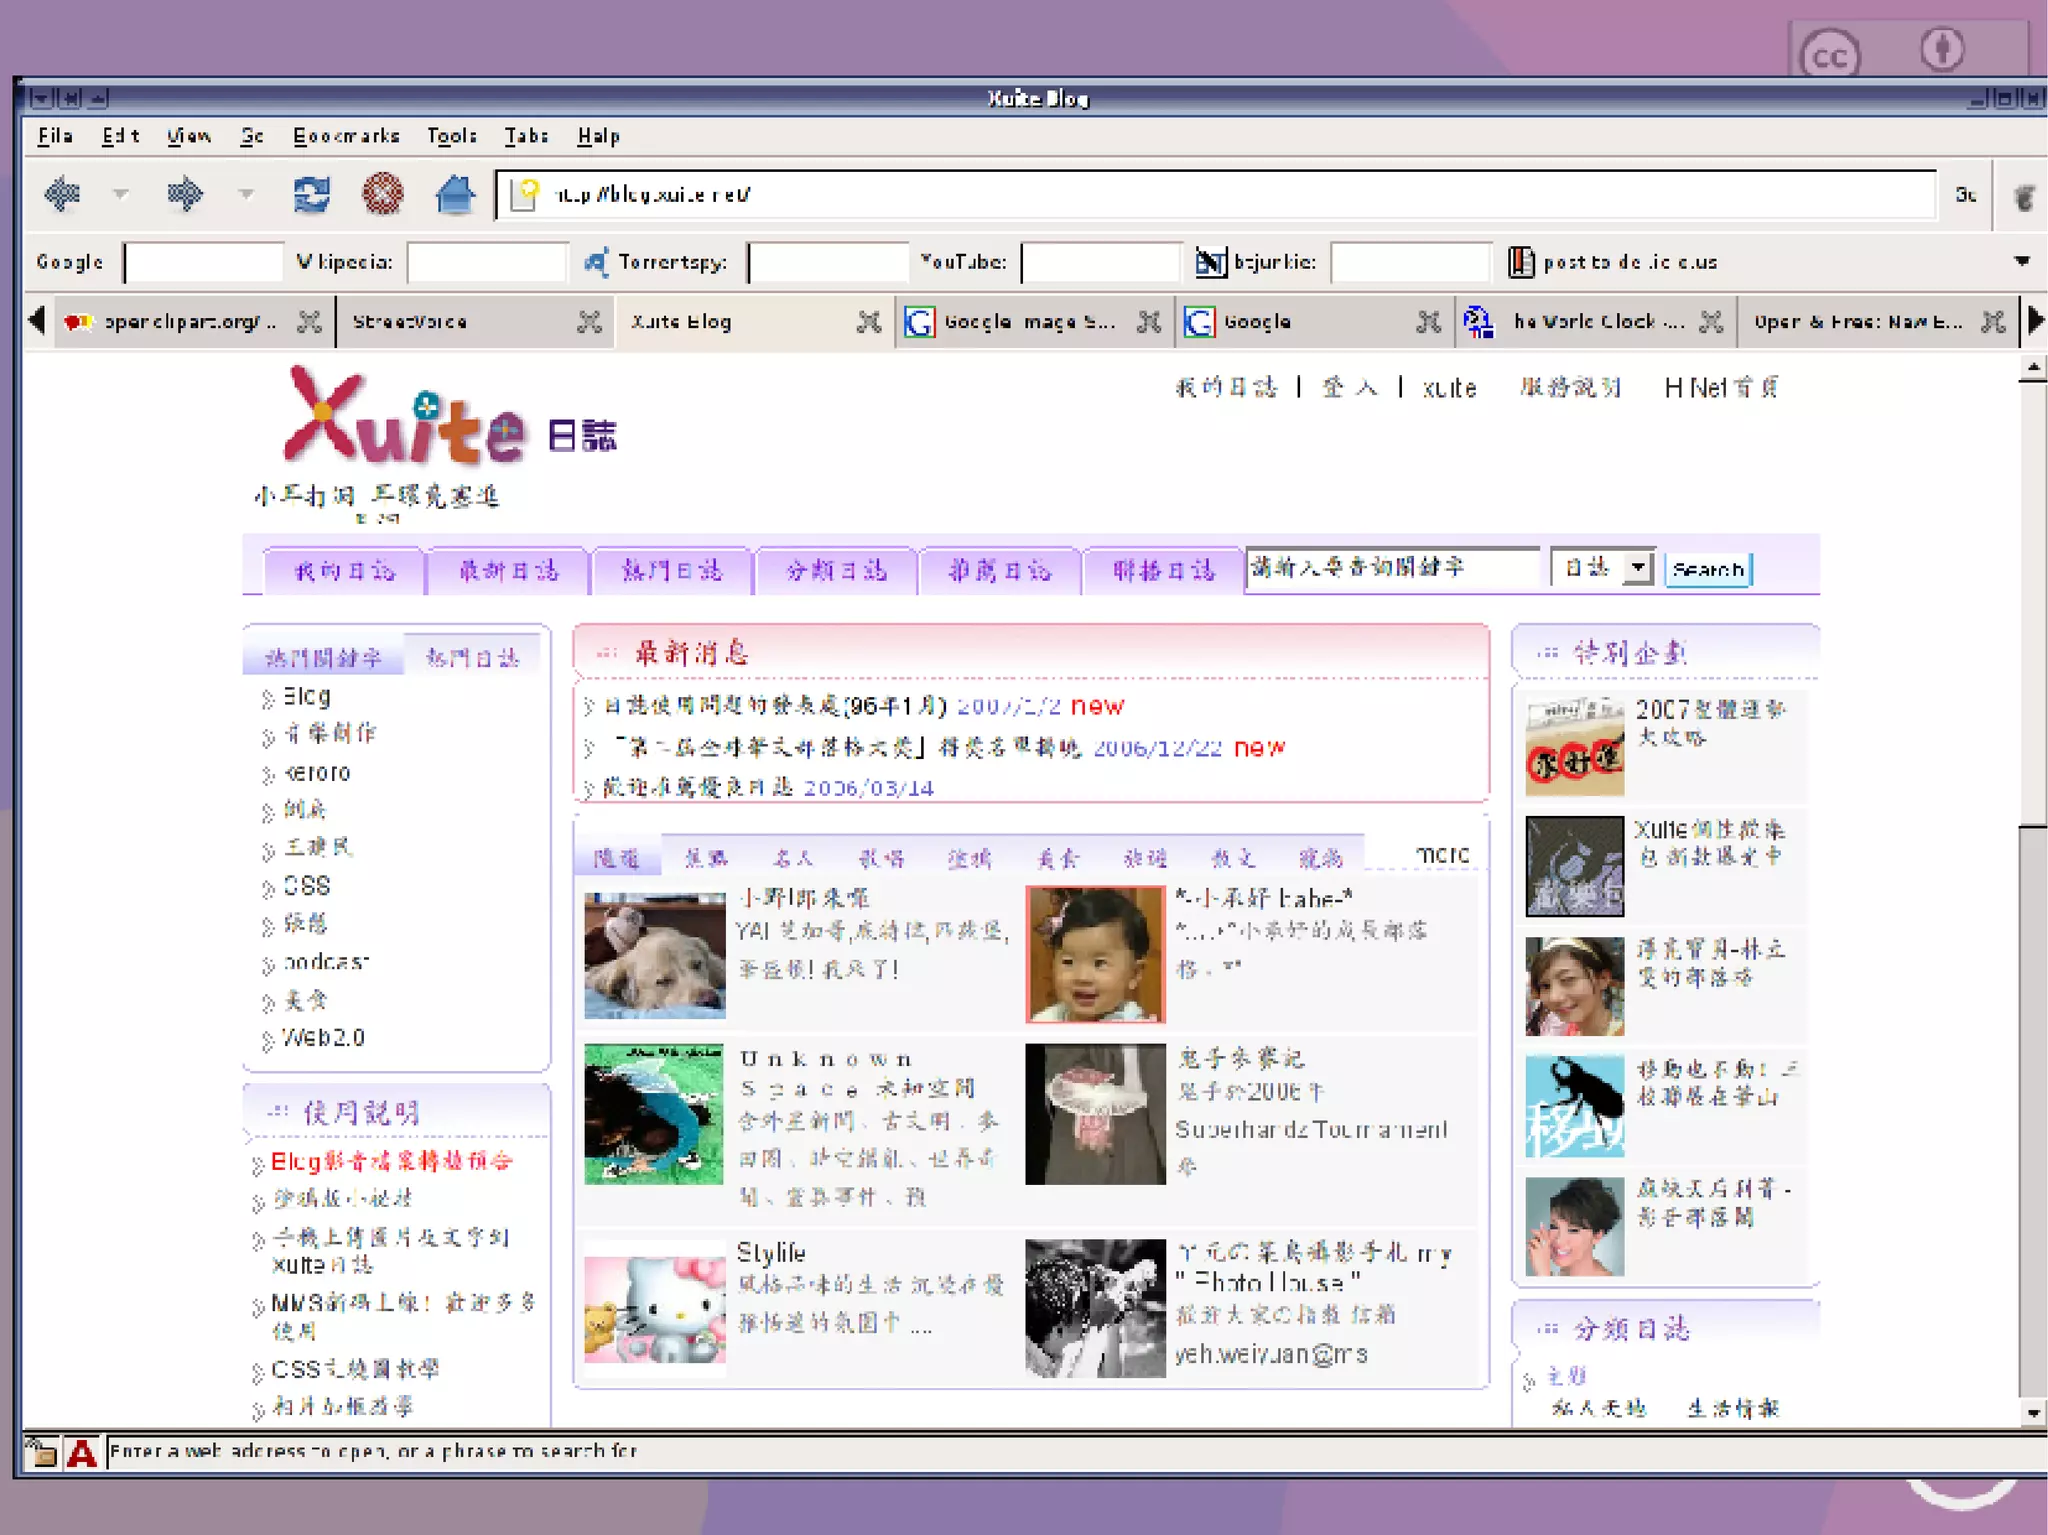Click the Search button on Xuite page
2048x1535 pixels.
[1707, 569]
